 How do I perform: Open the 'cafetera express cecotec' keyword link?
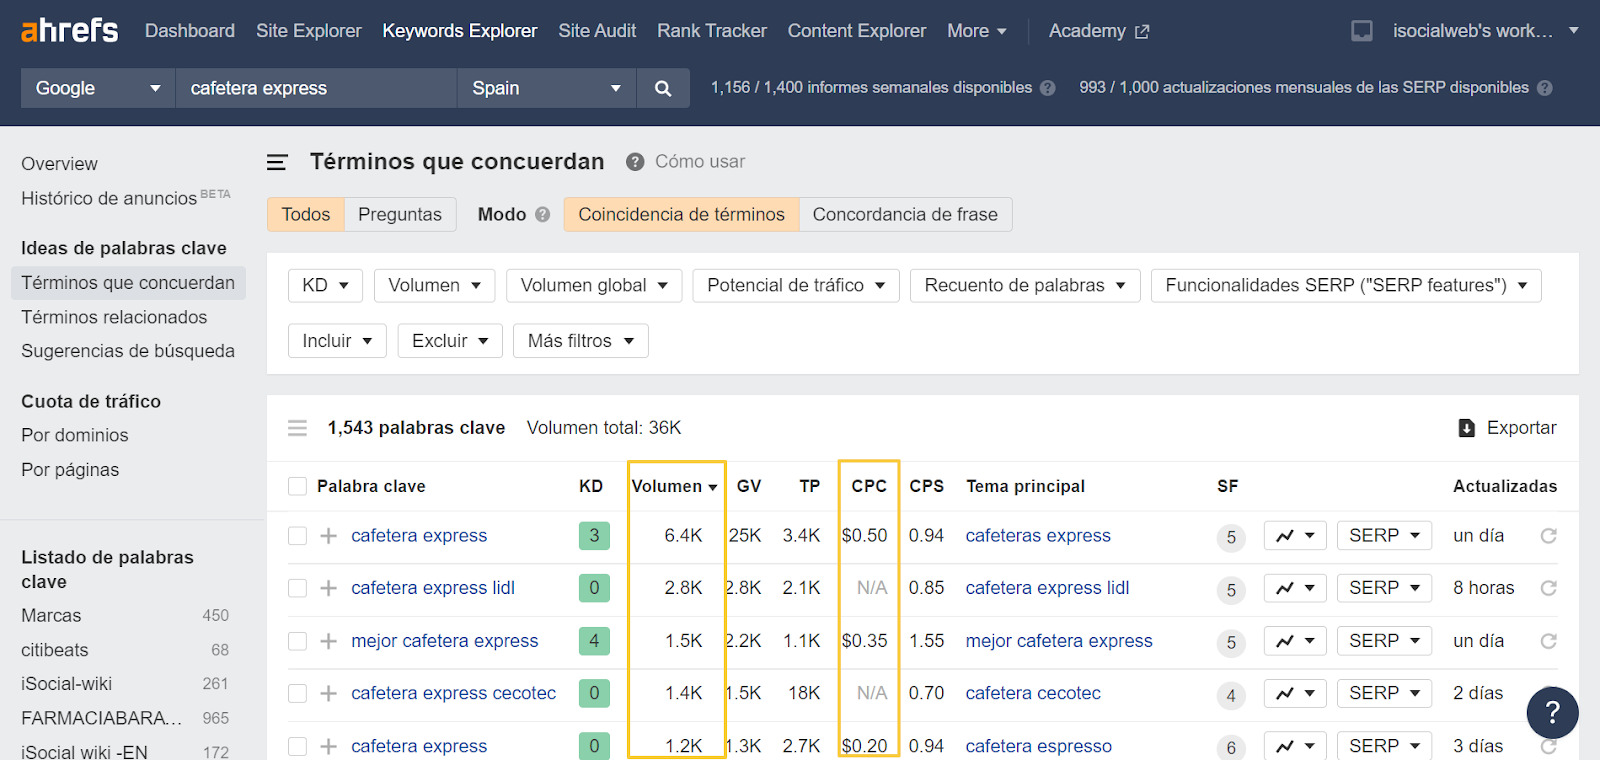453,693
